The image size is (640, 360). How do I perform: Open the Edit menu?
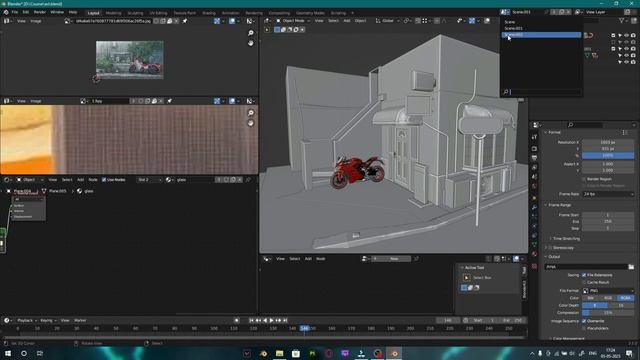pyautogui.click(x=26, y=12)
